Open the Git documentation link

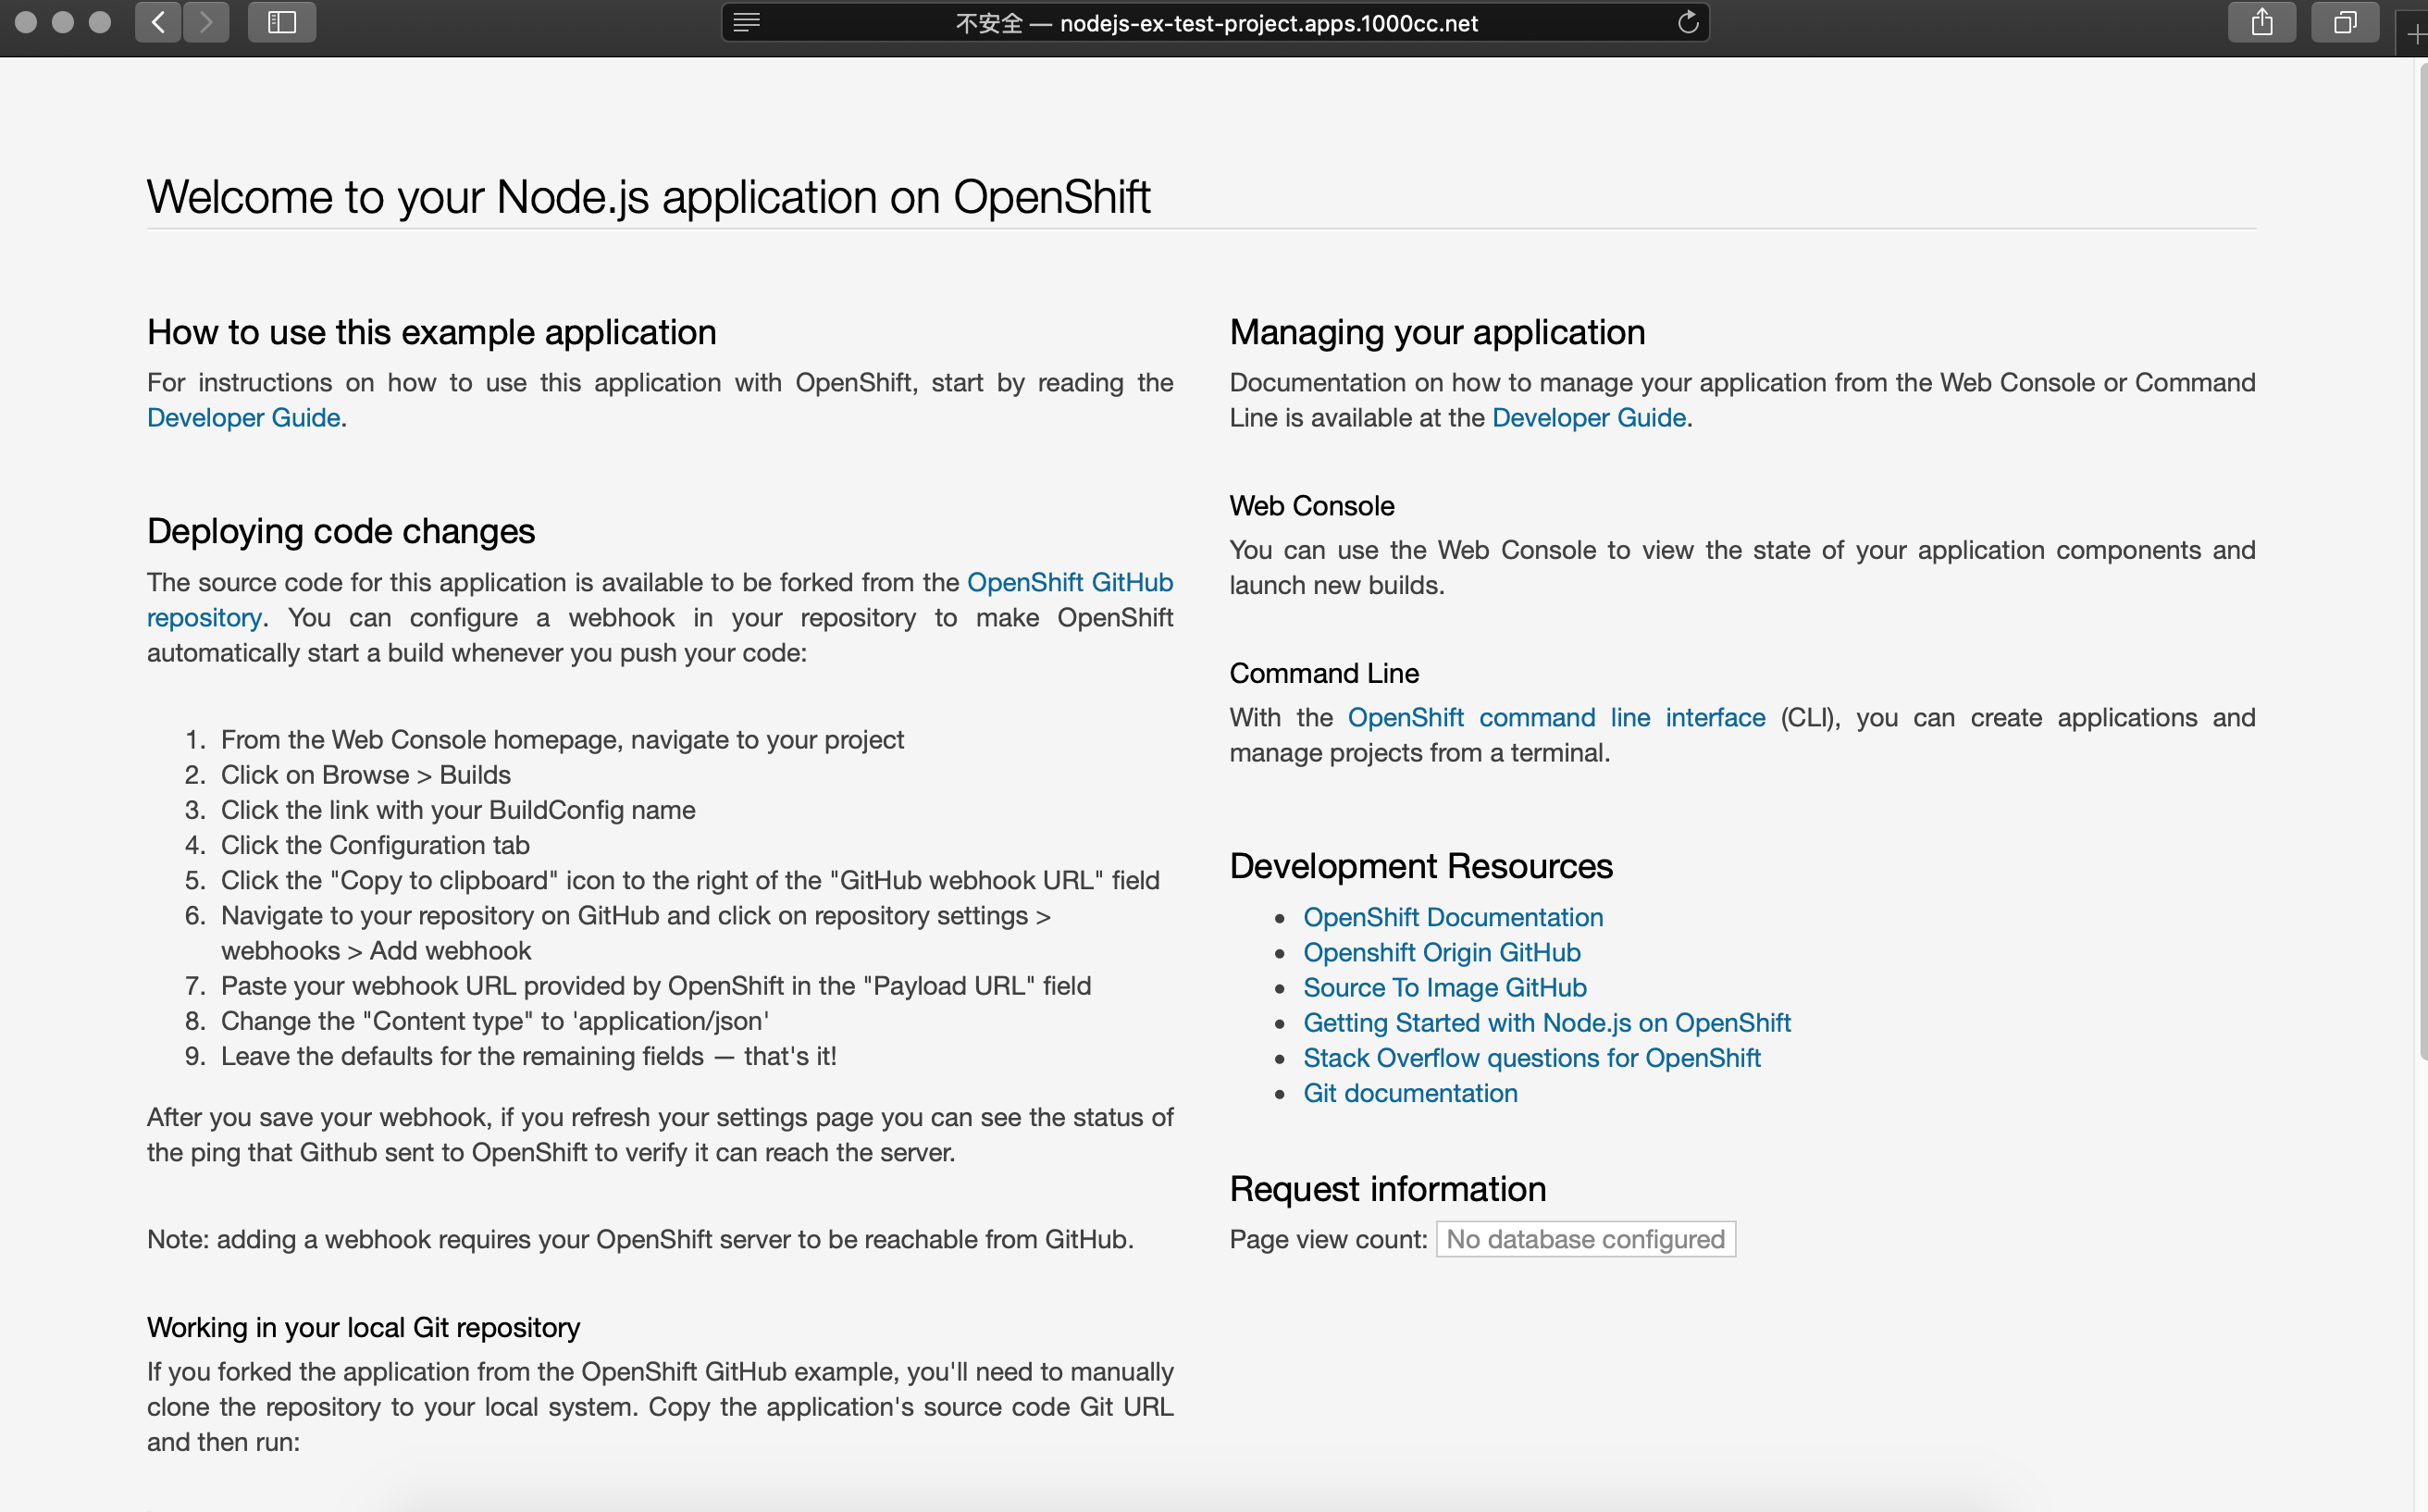point(1410,1093)
